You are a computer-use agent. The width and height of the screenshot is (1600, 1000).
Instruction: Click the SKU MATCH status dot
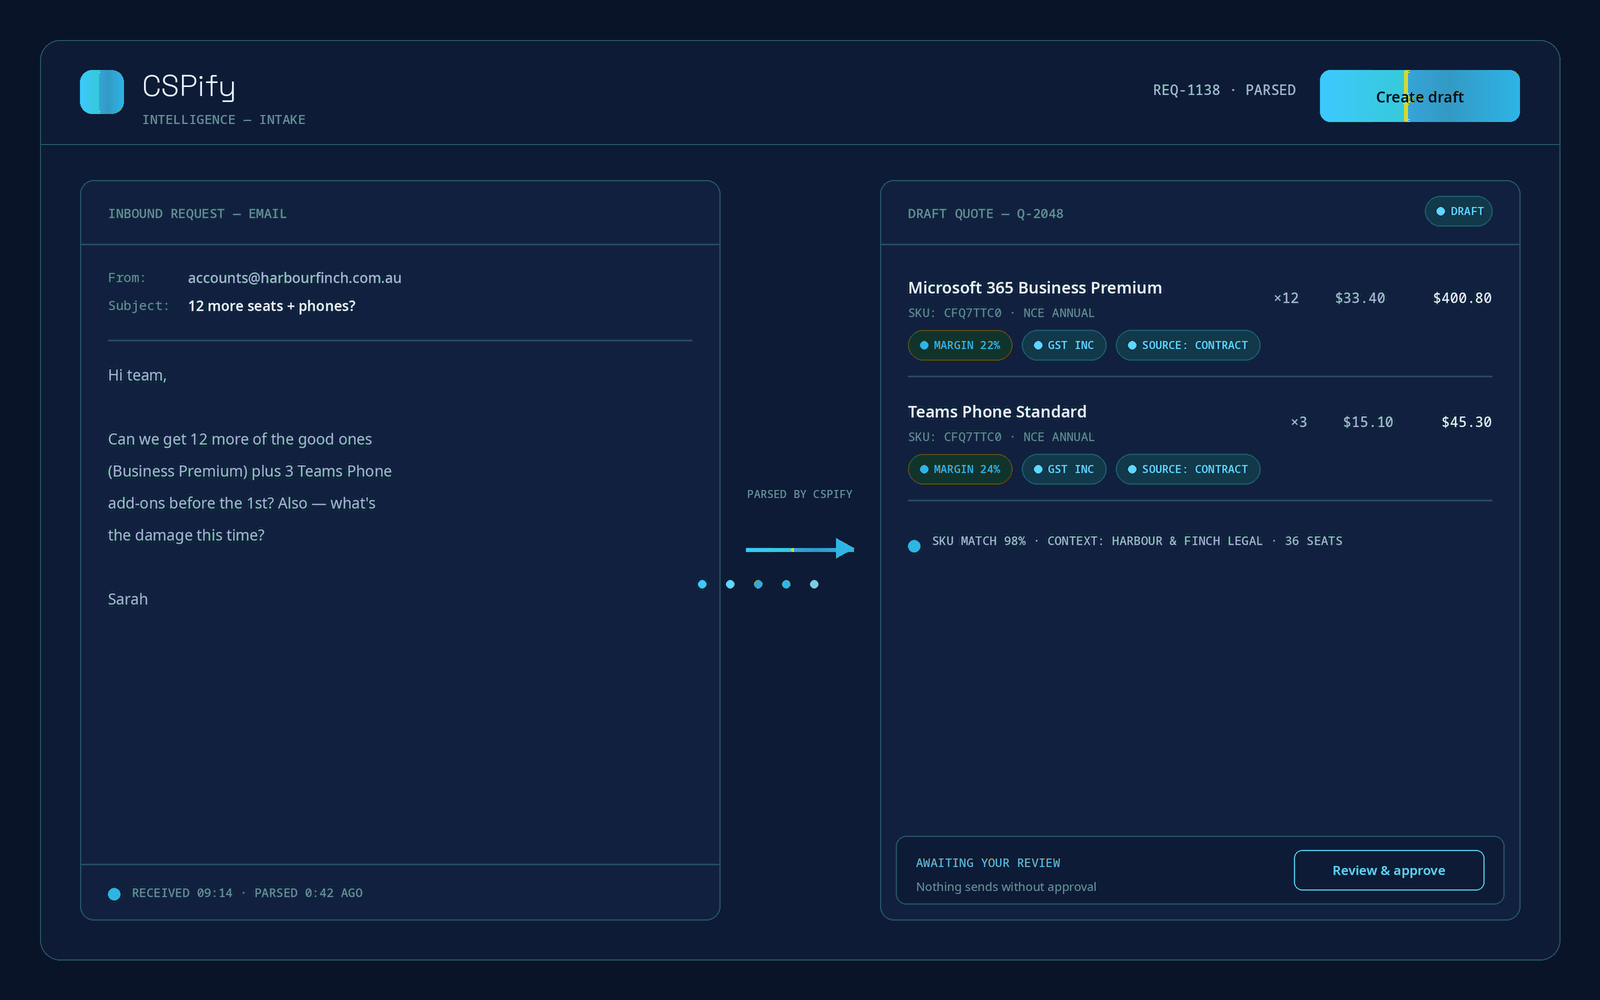point(914,546)
